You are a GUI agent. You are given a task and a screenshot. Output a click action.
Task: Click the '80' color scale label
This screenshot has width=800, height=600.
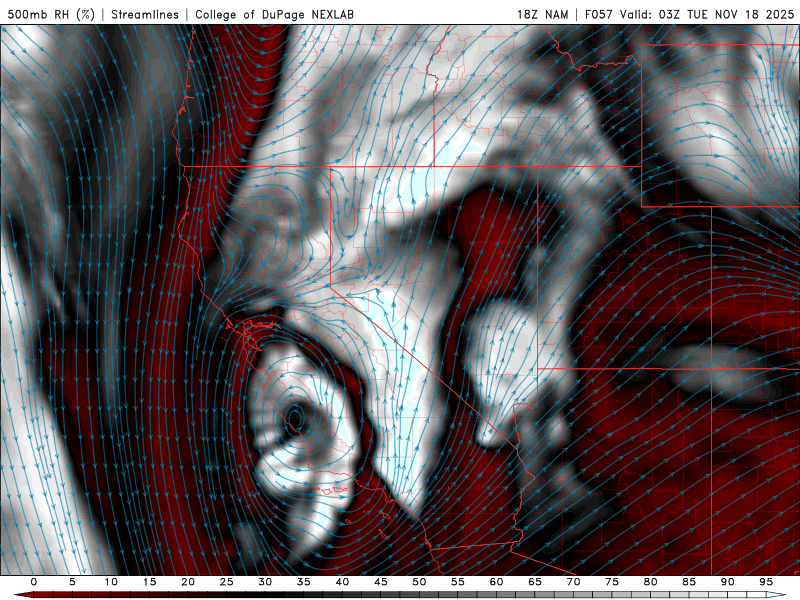(x=650, y=582)
